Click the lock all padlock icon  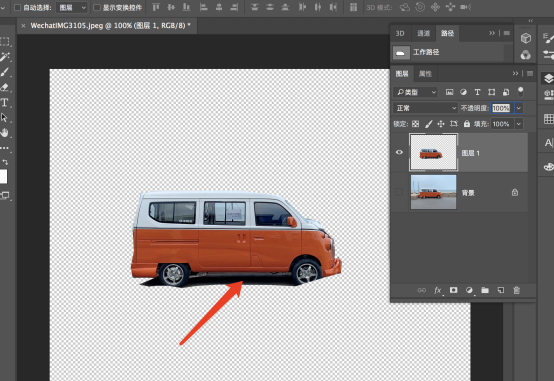467,124
